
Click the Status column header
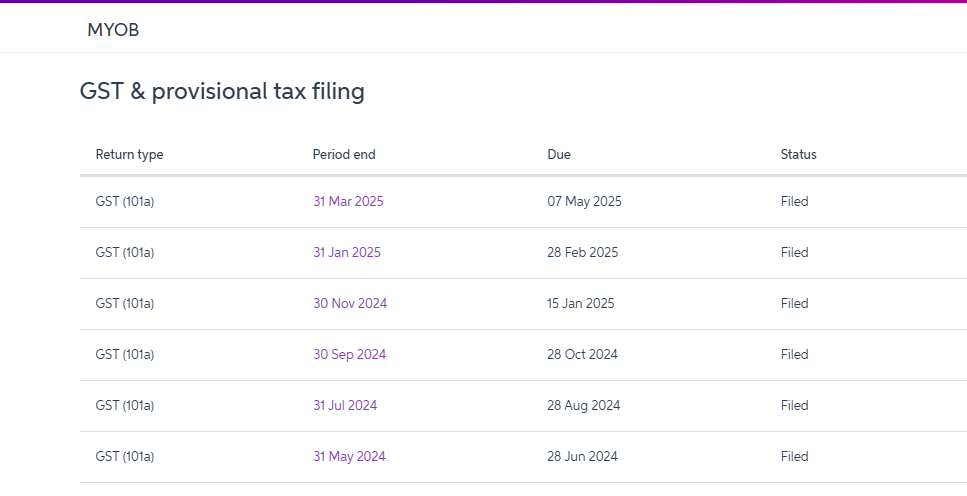tap(798, 154)
